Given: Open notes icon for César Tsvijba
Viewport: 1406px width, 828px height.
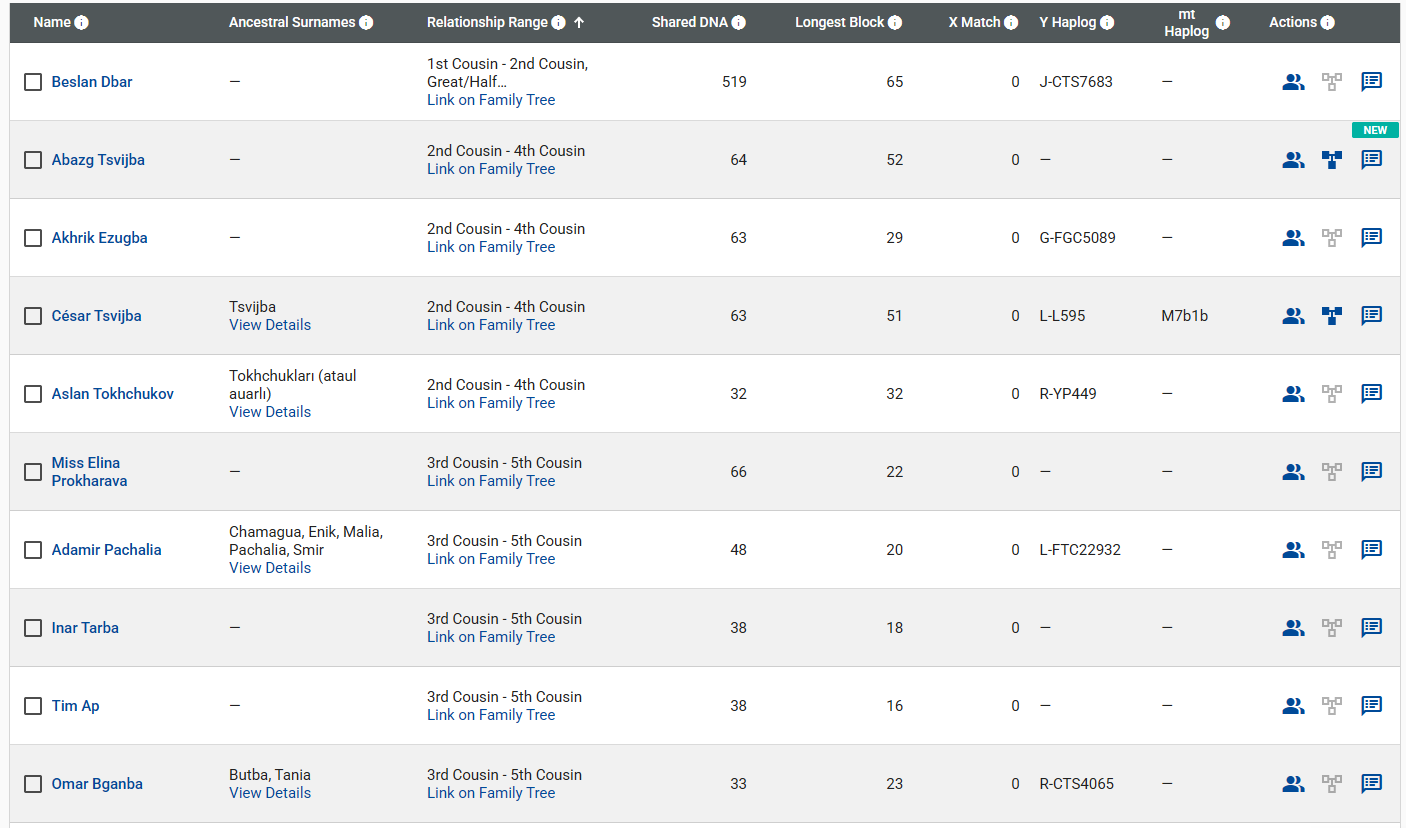Looking at the screenshot, I should point(1372,316).
